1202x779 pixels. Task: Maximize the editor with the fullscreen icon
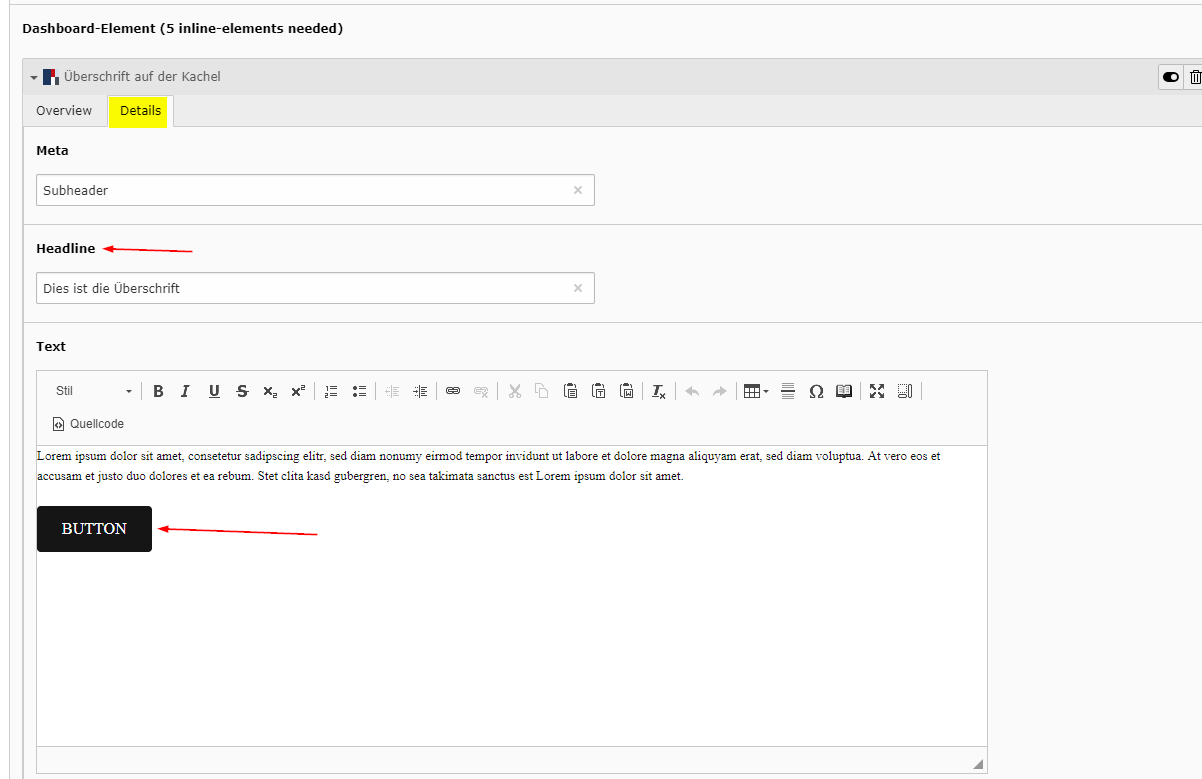[x=877, y=391]
